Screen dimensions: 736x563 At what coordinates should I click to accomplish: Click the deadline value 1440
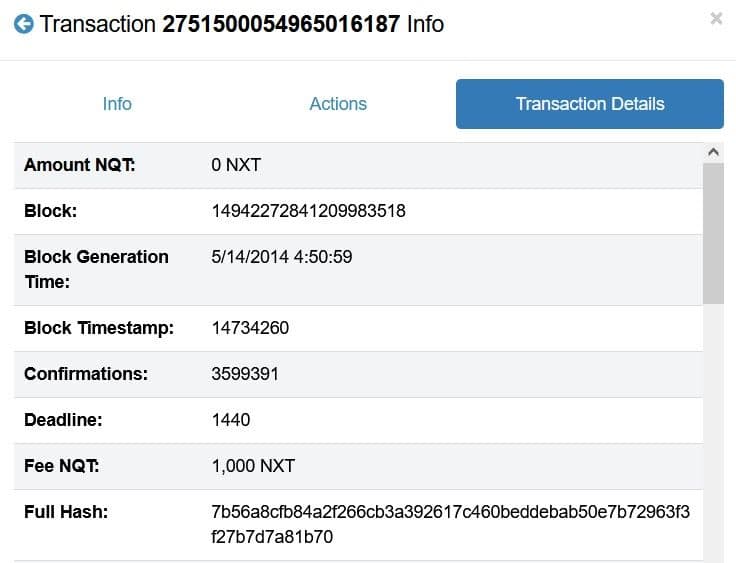click(x=231, y=420)
